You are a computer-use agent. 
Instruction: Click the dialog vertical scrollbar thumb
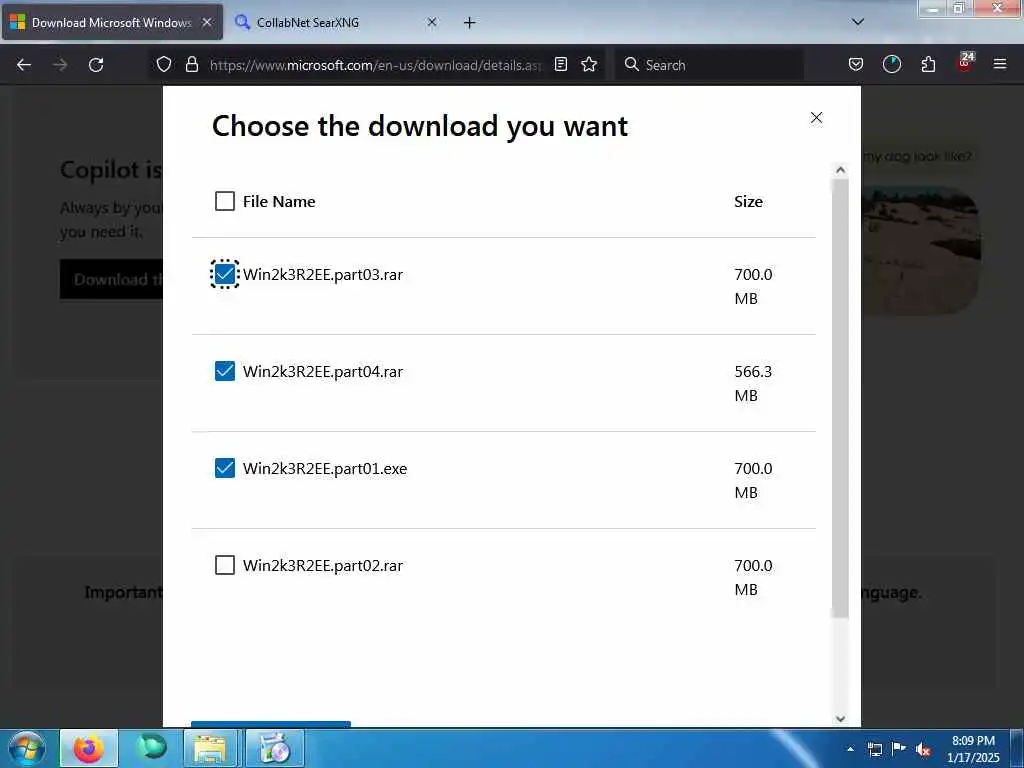point(840,398)
